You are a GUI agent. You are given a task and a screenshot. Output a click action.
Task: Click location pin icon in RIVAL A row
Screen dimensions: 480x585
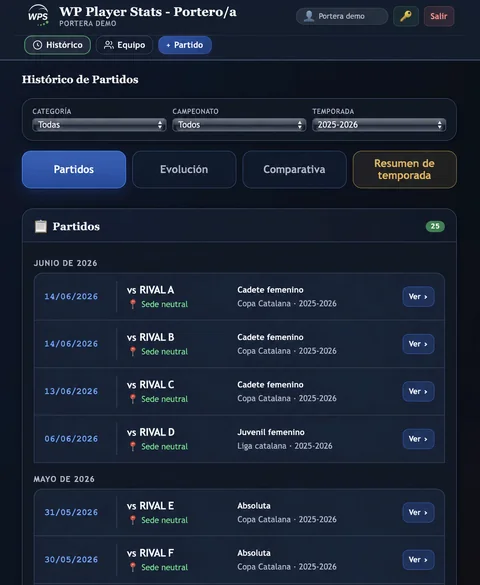point(133,304)
